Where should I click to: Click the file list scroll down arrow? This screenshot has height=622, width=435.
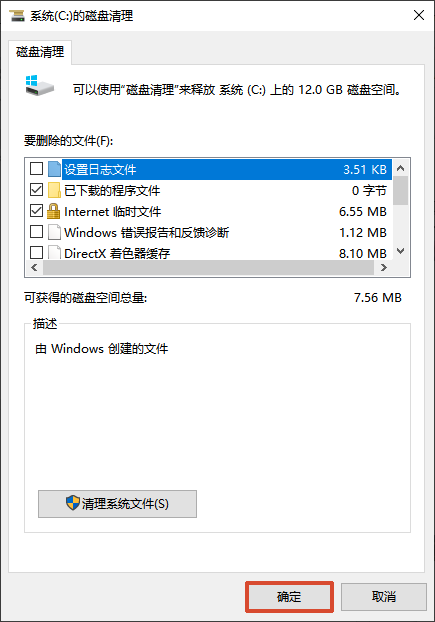(401, 251)
